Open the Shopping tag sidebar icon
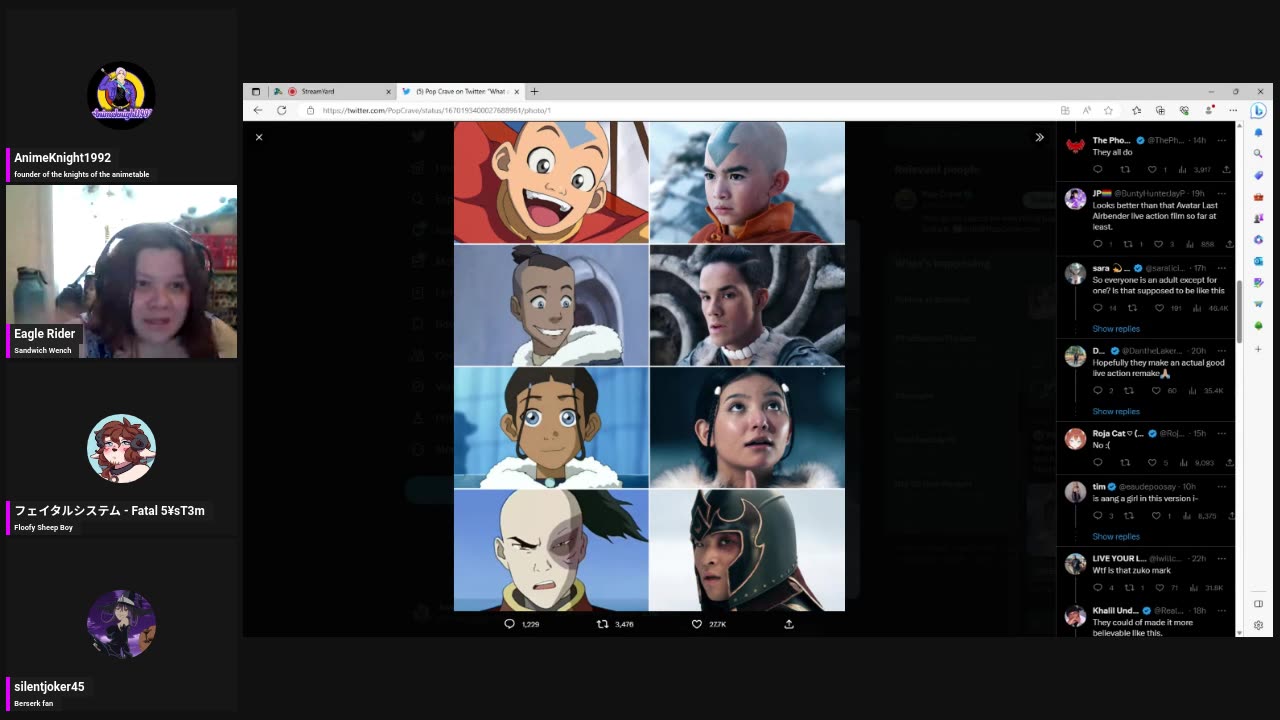Viewport: 1280px width, 720px height. tap(1258, 175)
